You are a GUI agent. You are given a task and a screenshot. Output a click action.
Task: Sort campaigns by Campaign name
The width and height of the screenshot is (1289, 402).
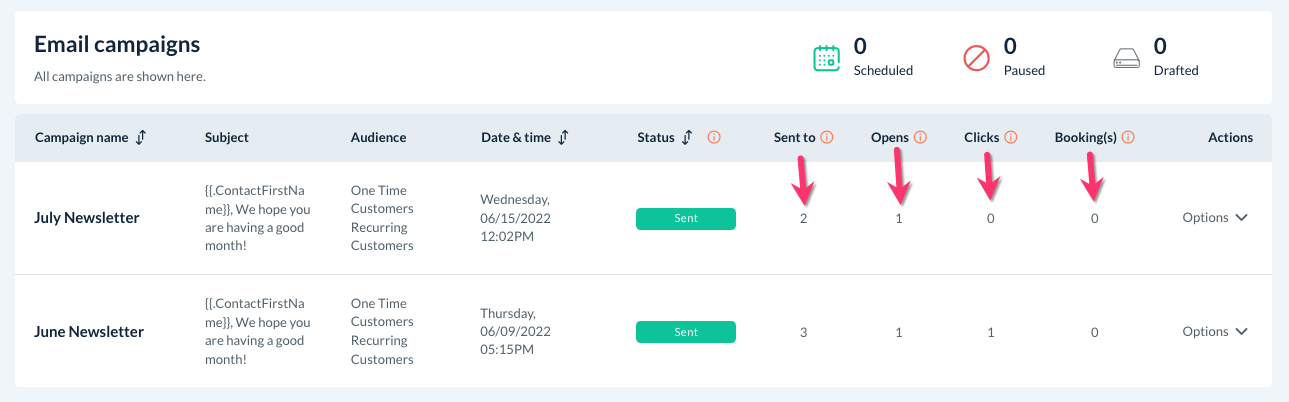[141, 138]
